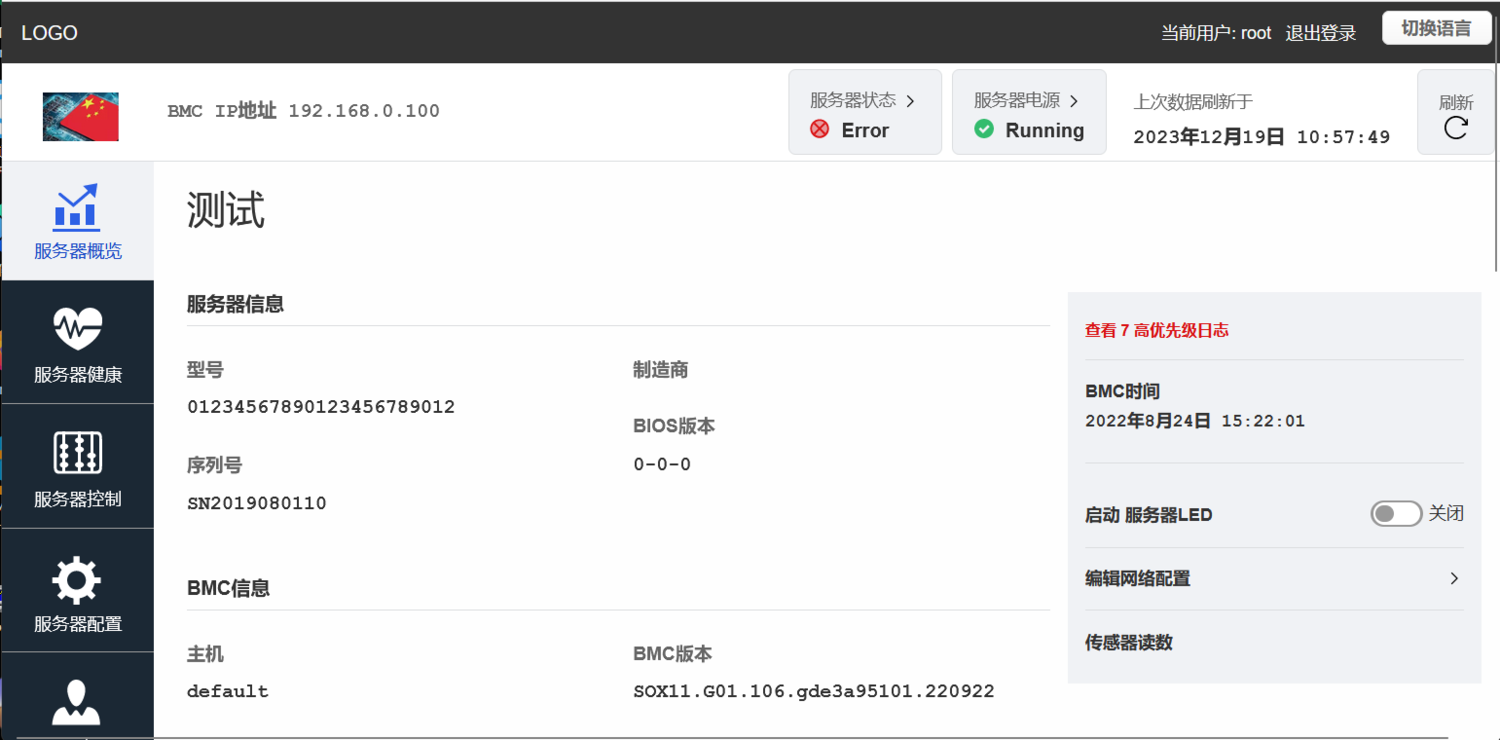Click 当前用户: root text

[x=1216, y=33]
